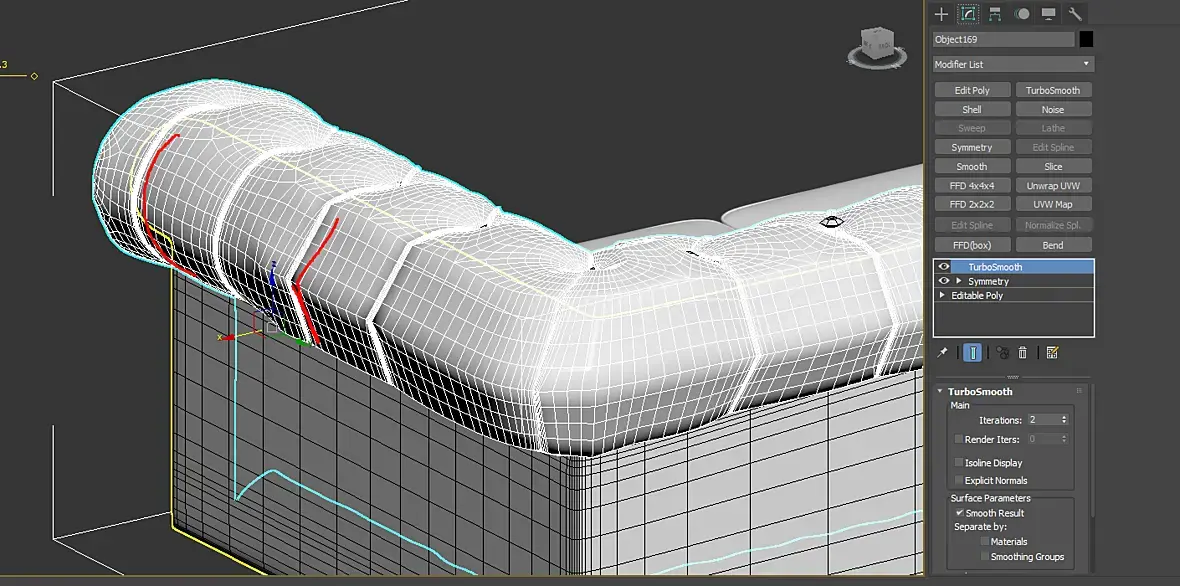Open Configure Modifier Sets icon
This screenshot has width=1180, height=586.
coord(1052,352)
